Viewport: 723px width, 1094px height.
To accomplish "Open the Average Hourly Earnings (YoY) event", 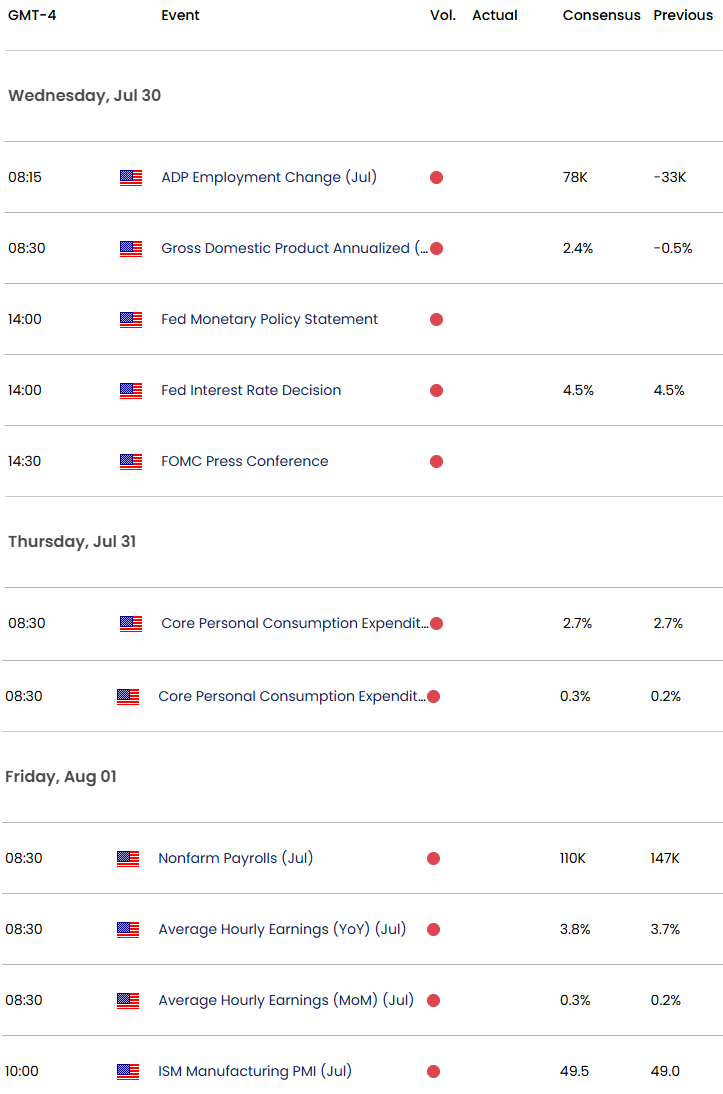I will coord(282,930).
